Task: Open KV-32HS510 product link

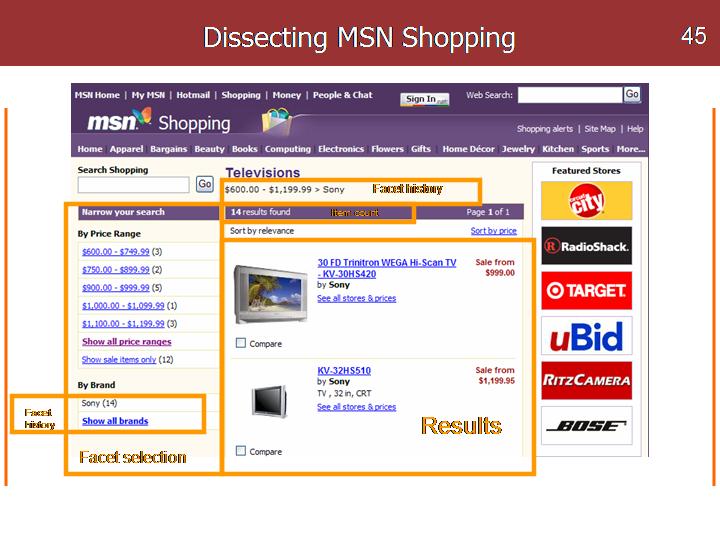Action: coord(344,371)
